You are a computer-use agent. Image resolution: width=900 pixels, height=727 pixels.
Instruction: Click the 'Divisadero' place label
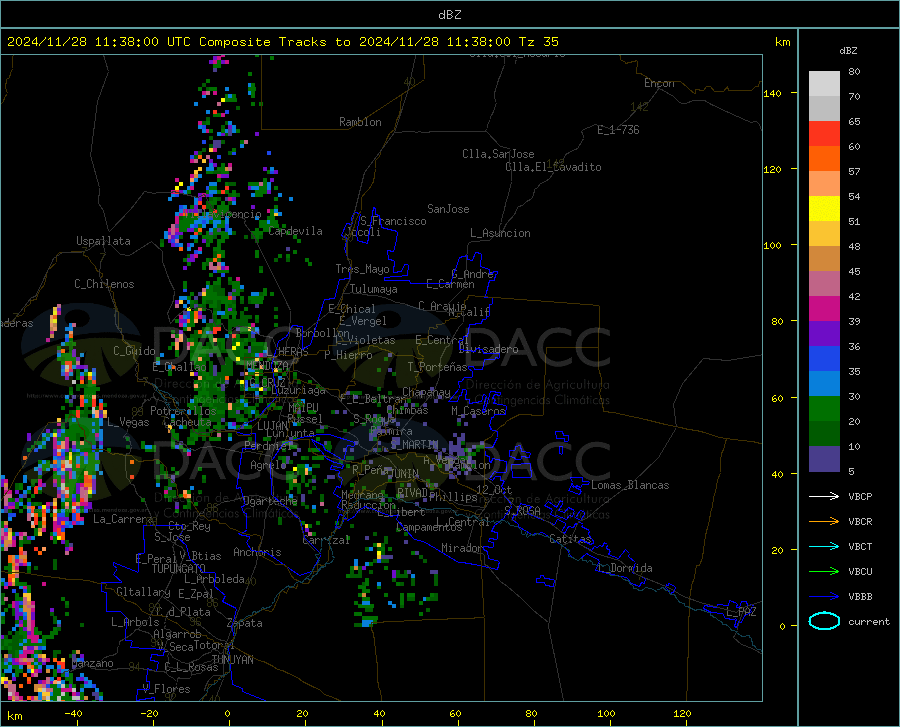[x=488, y=349]
